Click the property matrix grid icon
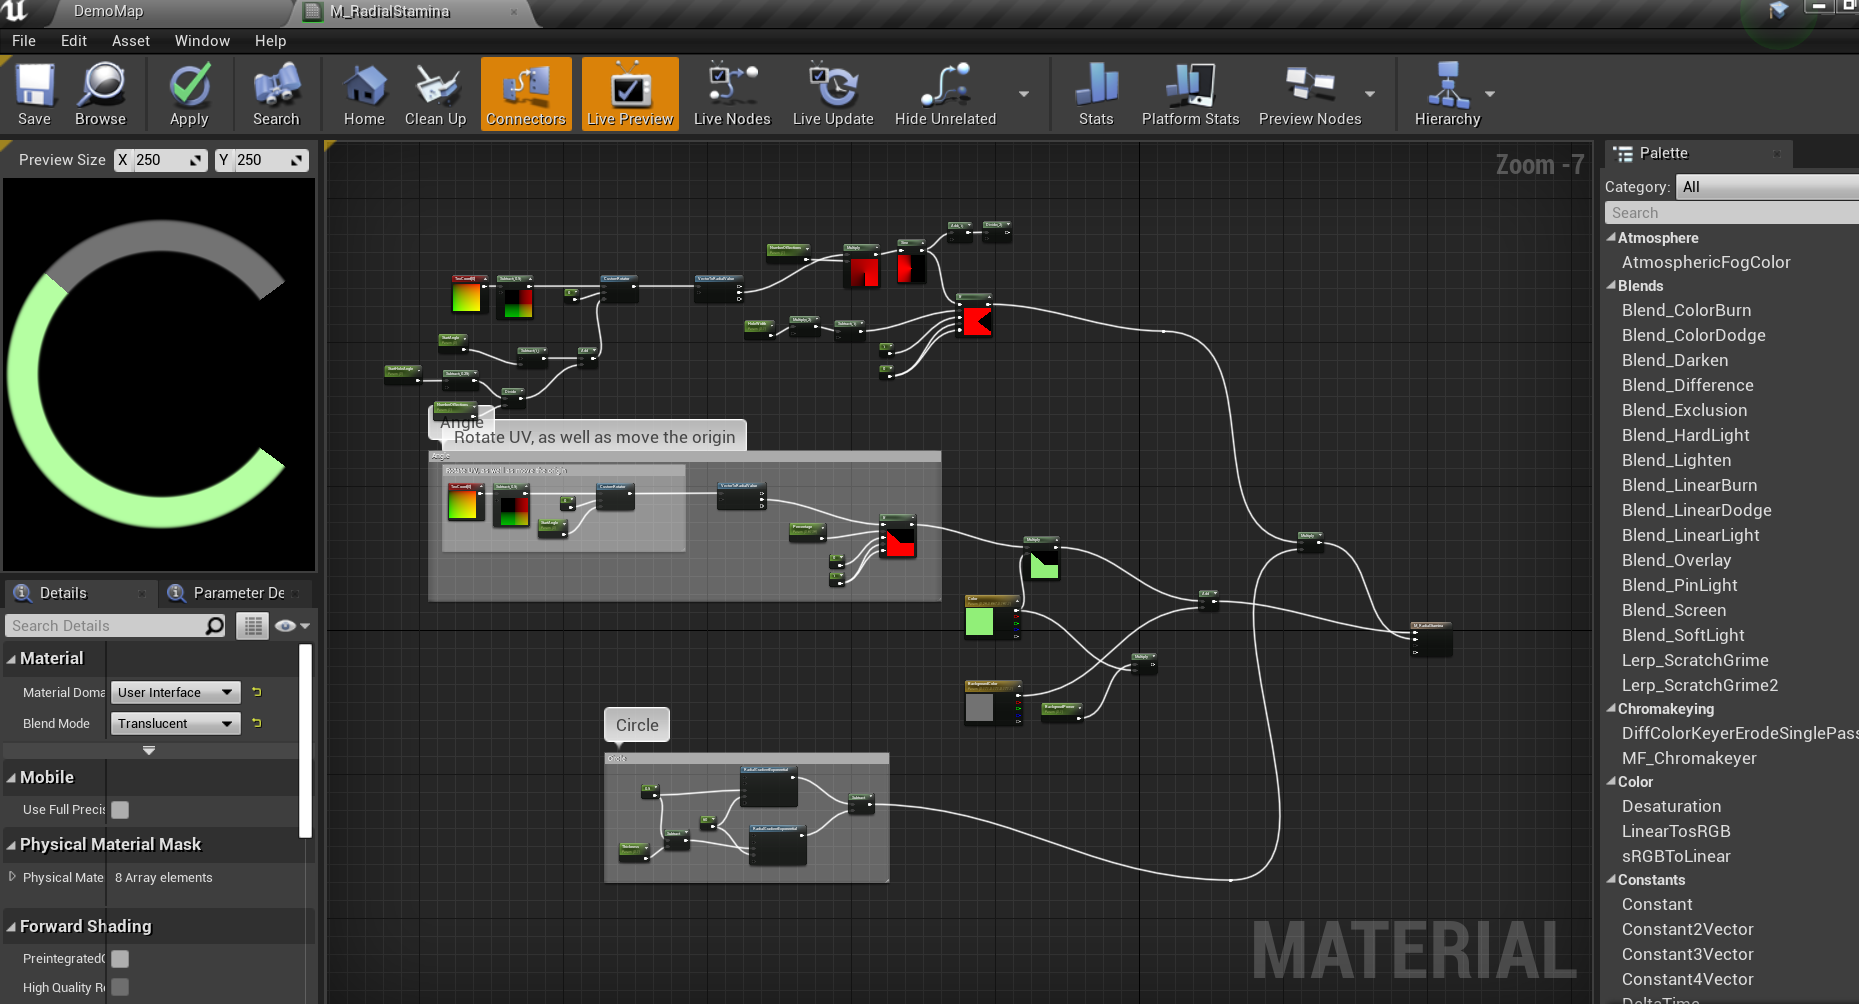1859x1004 pixels. (x=253, y=626)
